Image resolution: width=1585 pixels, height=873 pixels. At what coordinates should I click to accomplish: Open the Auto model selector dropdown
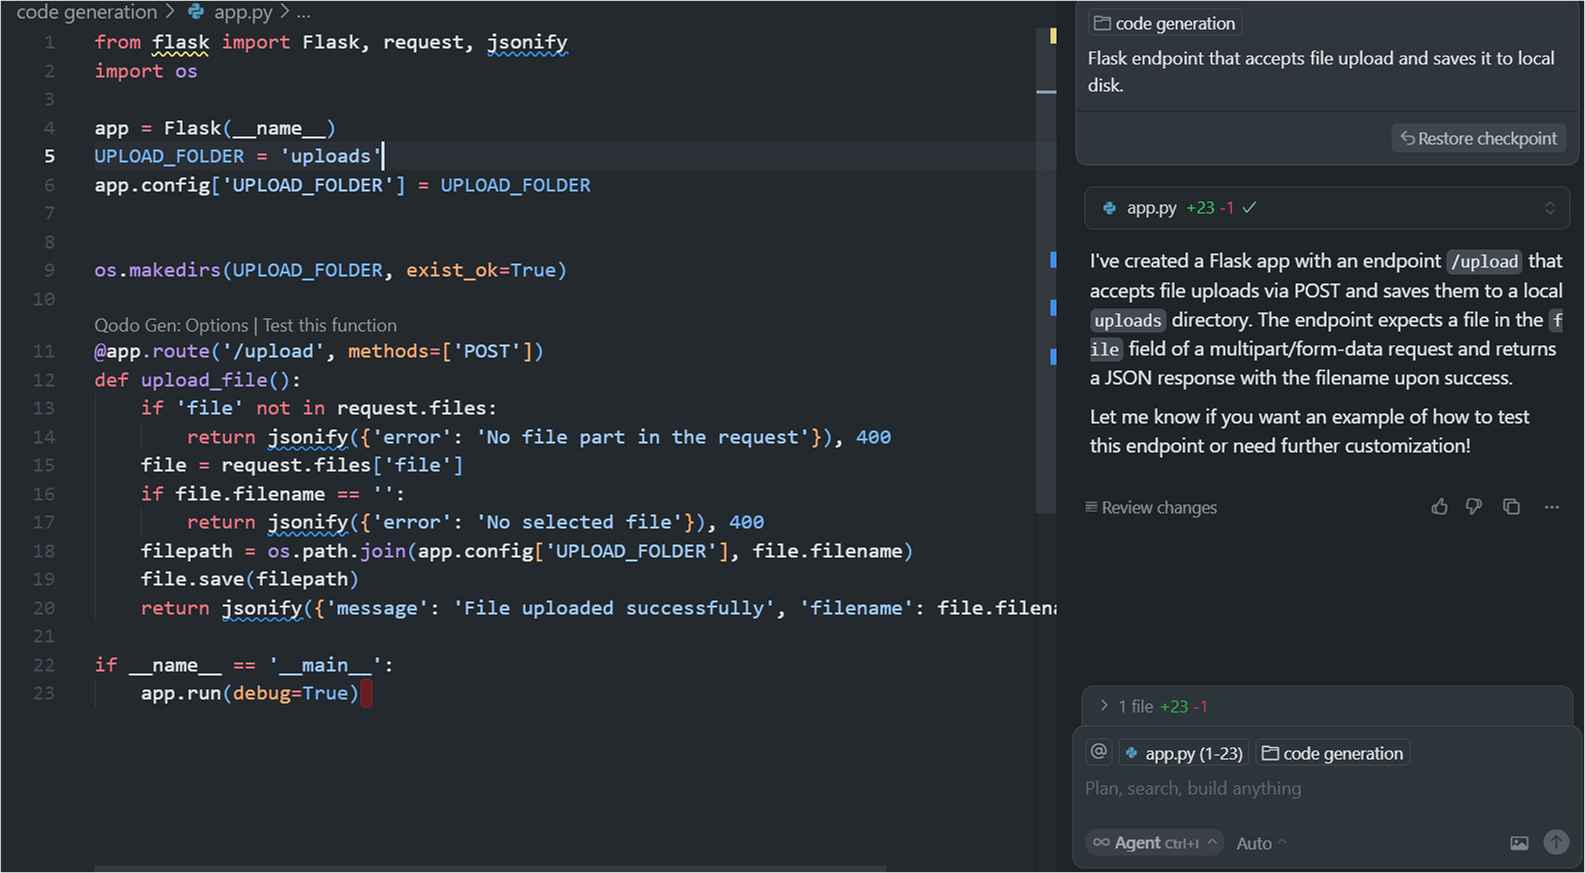(1261, 843)
